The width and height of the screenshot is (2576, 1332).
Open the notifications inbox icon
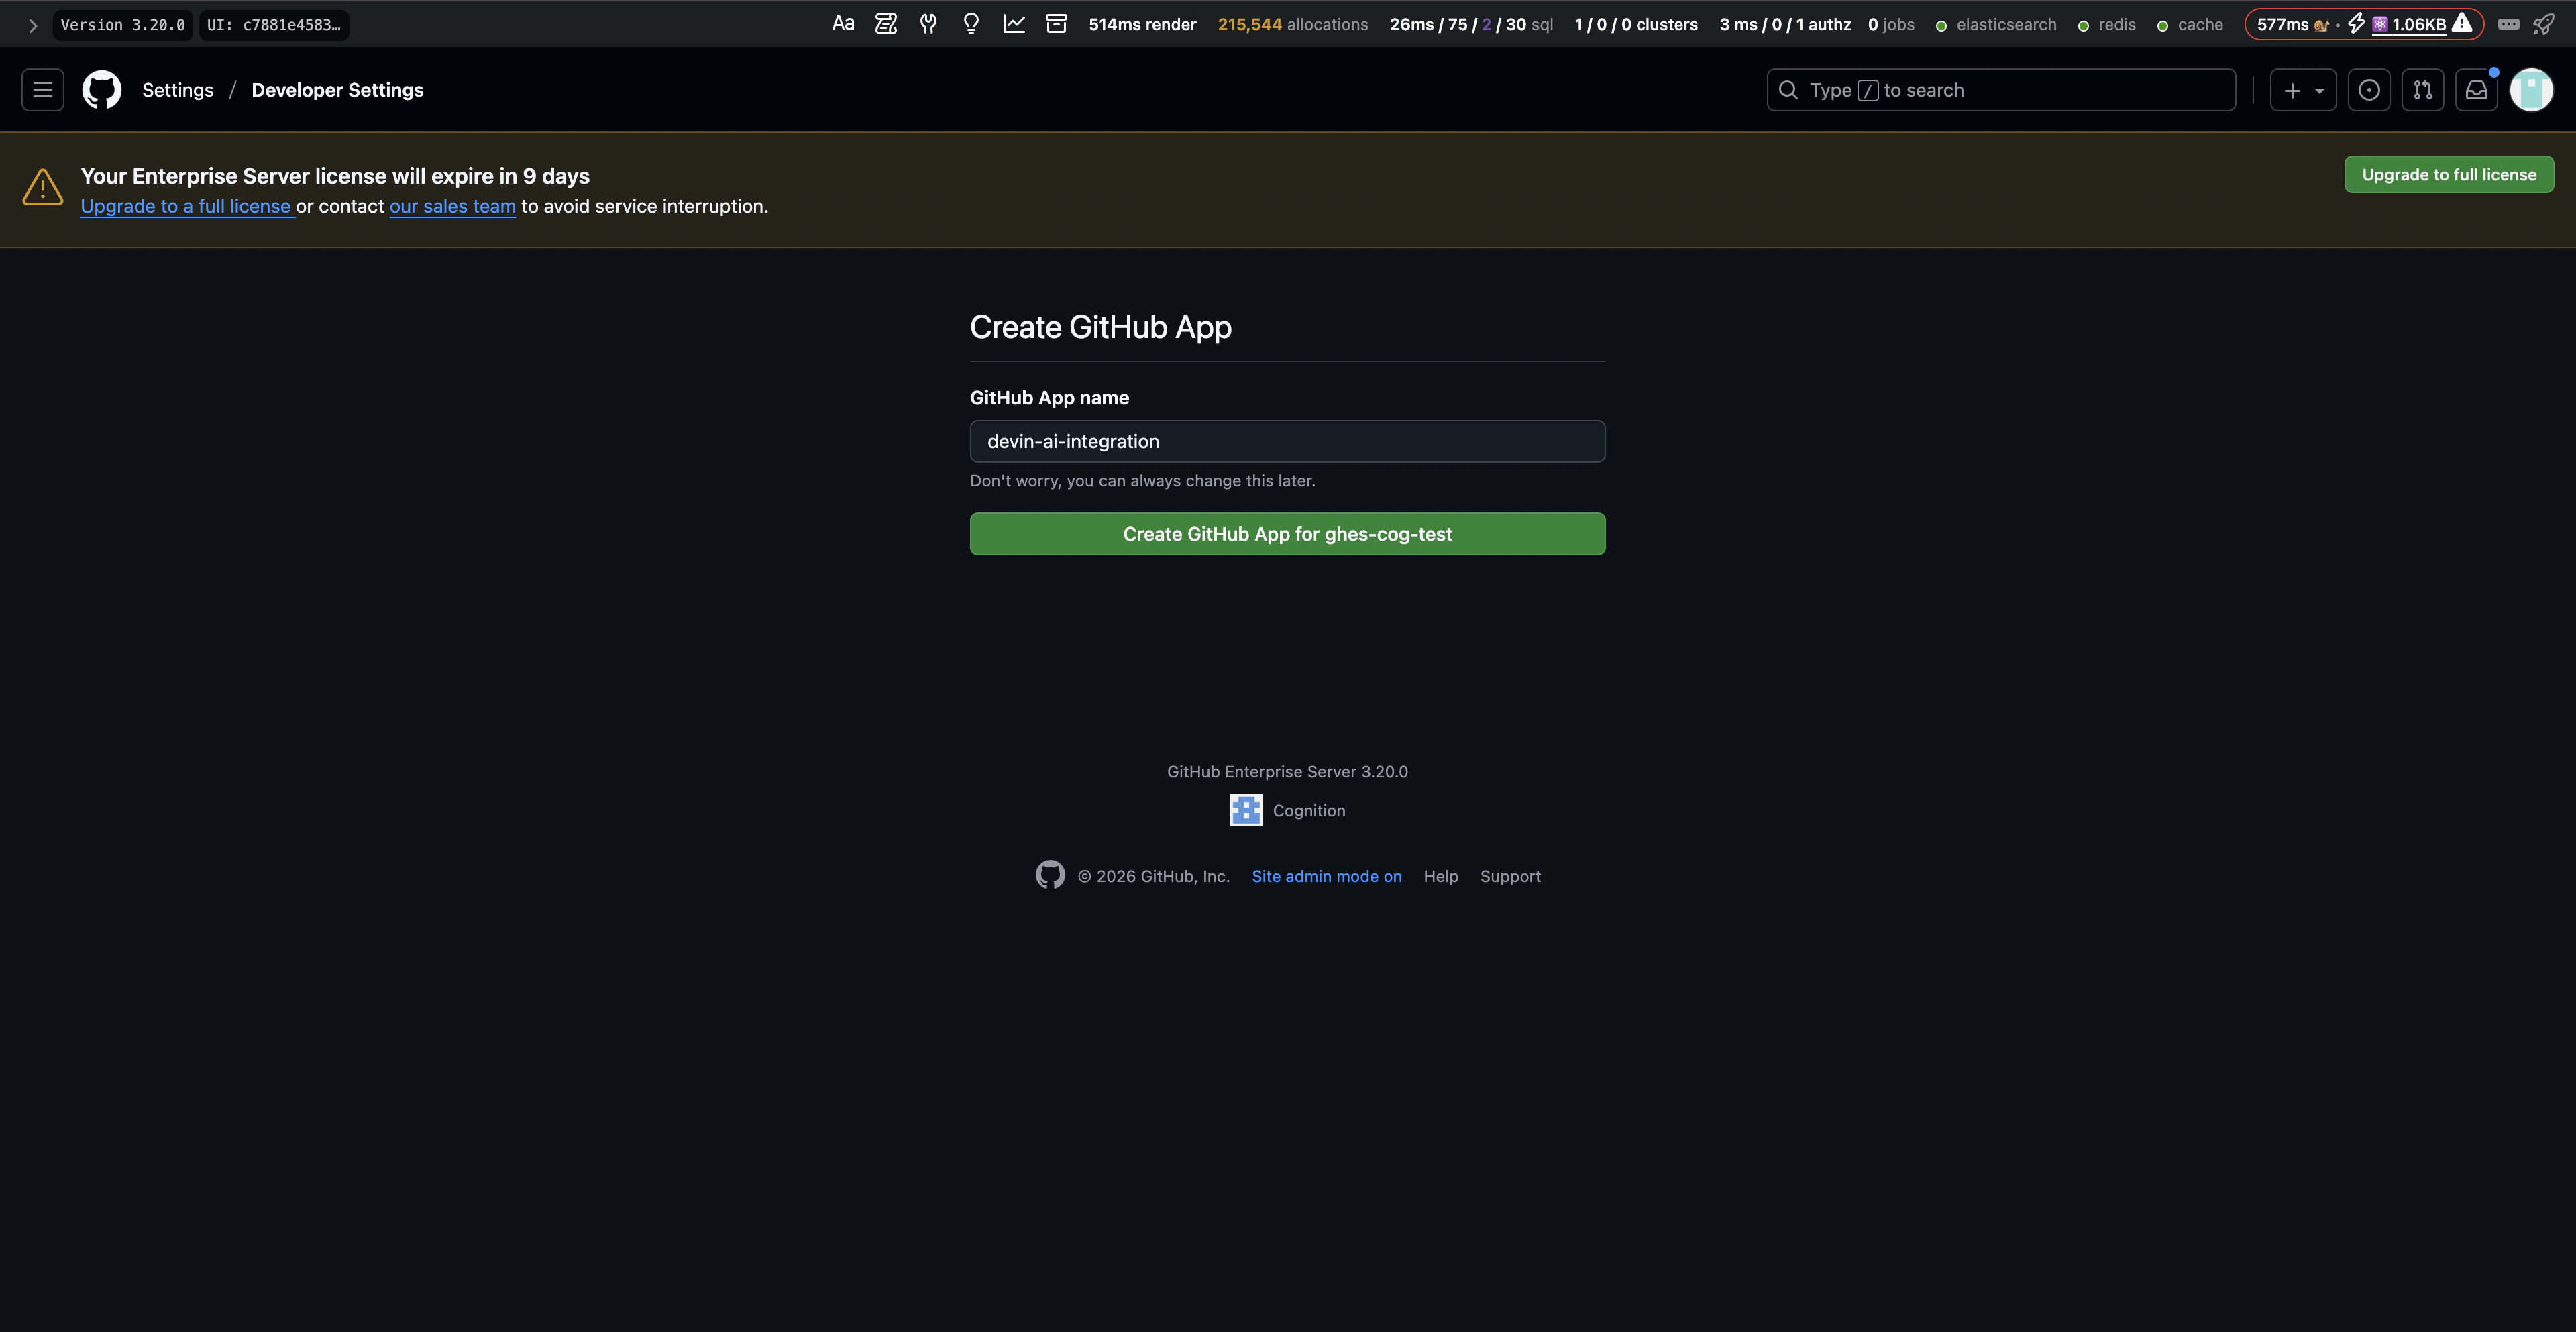pos(2477,90)
